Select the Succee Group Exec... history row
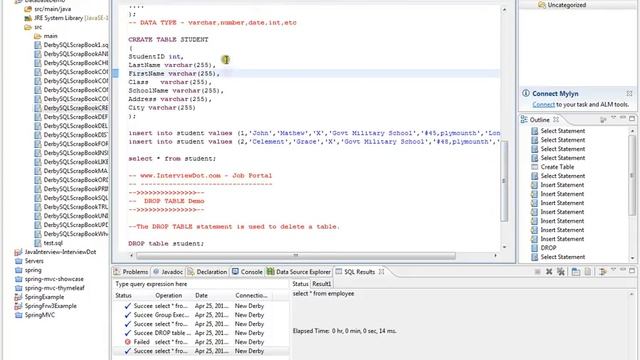 (x=200, y=315)
